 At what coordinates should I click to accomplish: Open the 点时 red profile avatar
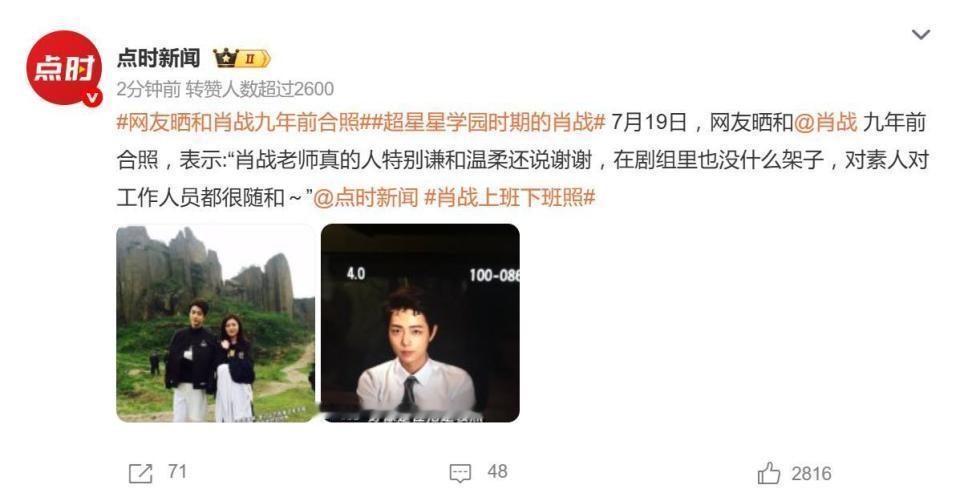click(x=64, y=67)
